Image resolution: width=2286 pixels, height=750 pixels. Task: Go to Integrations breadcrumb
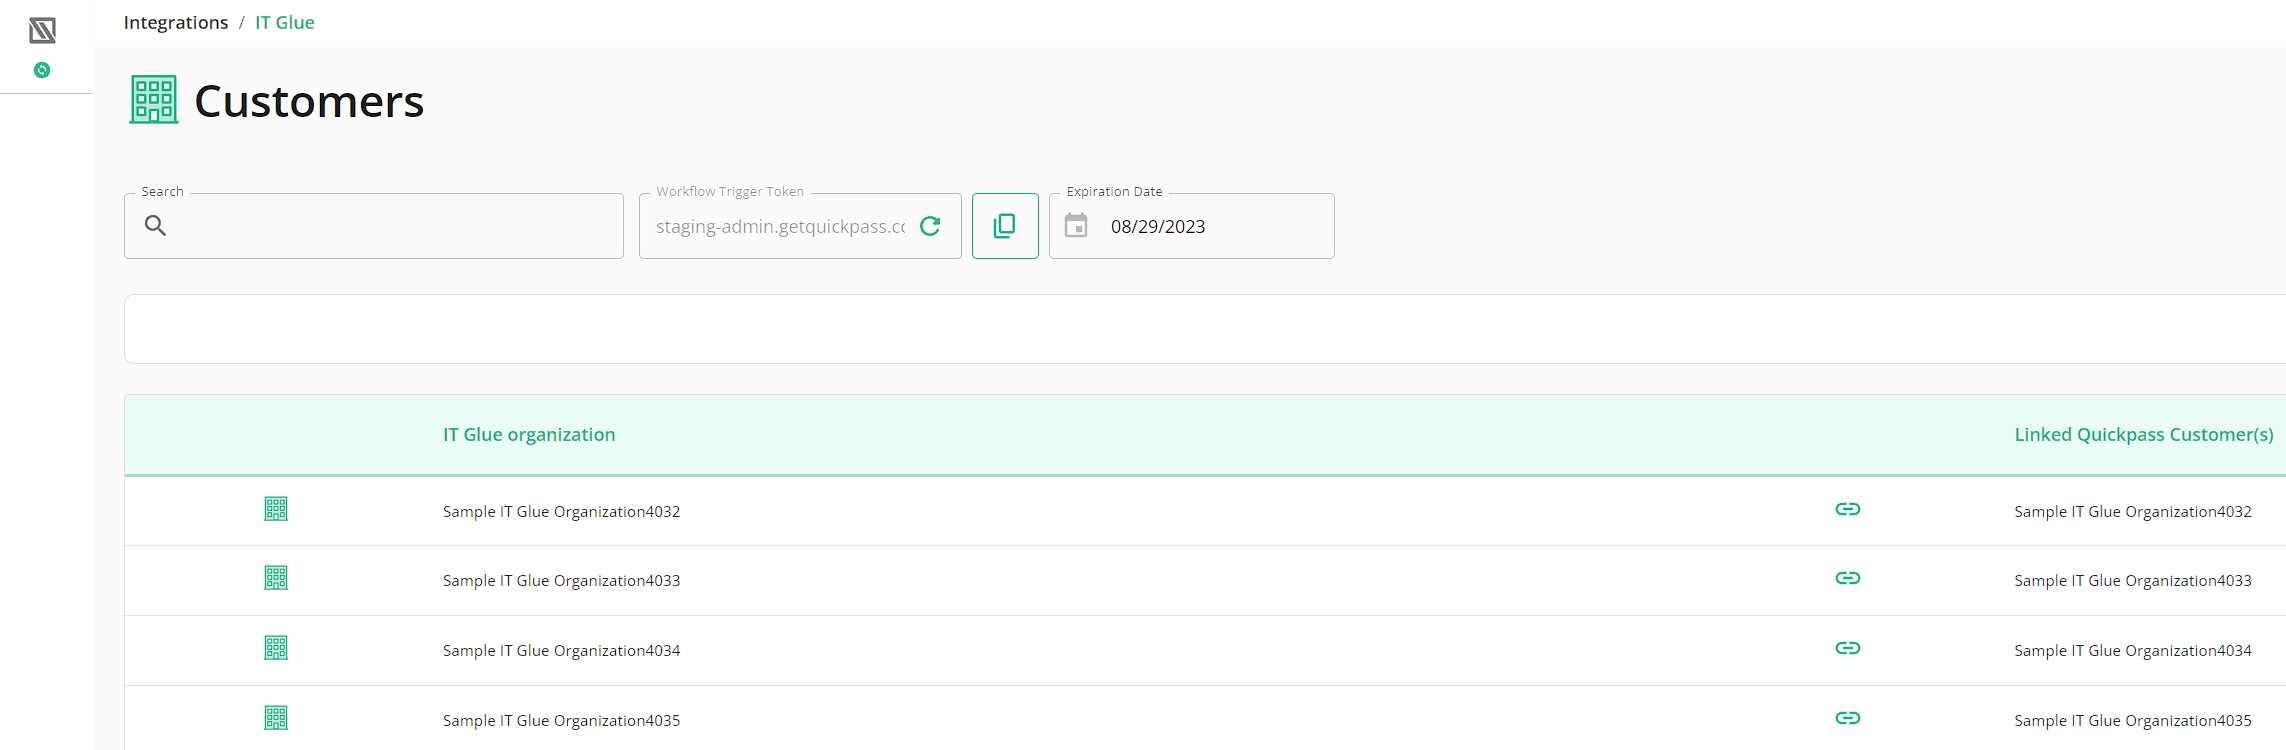pyautogui.click(x=176, y=23)
